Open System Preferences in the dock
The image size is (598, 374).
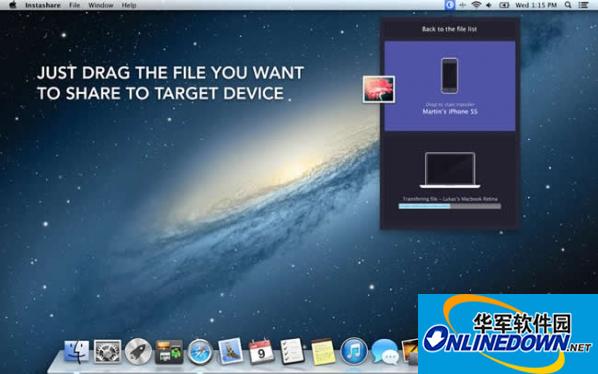pyautogui.click(x=107, y=351)
